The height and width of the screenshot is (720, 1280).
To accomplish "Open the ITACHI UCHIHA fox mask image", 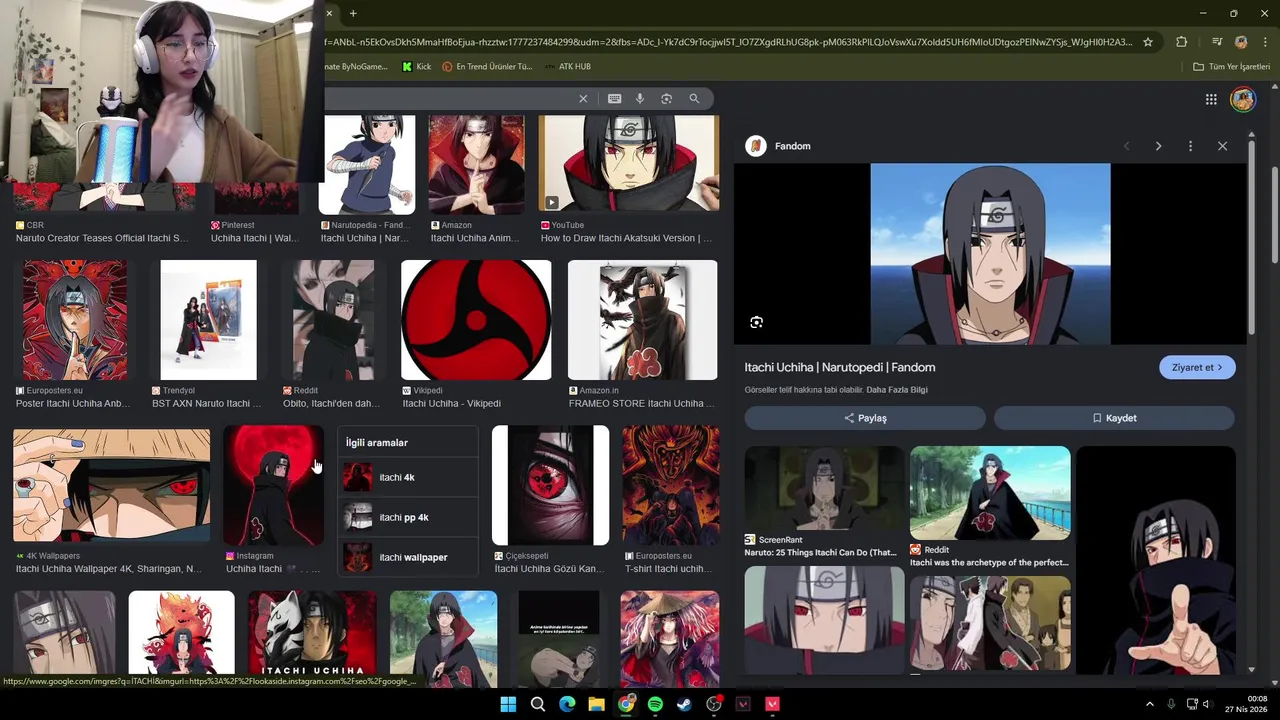I will 312,634.
